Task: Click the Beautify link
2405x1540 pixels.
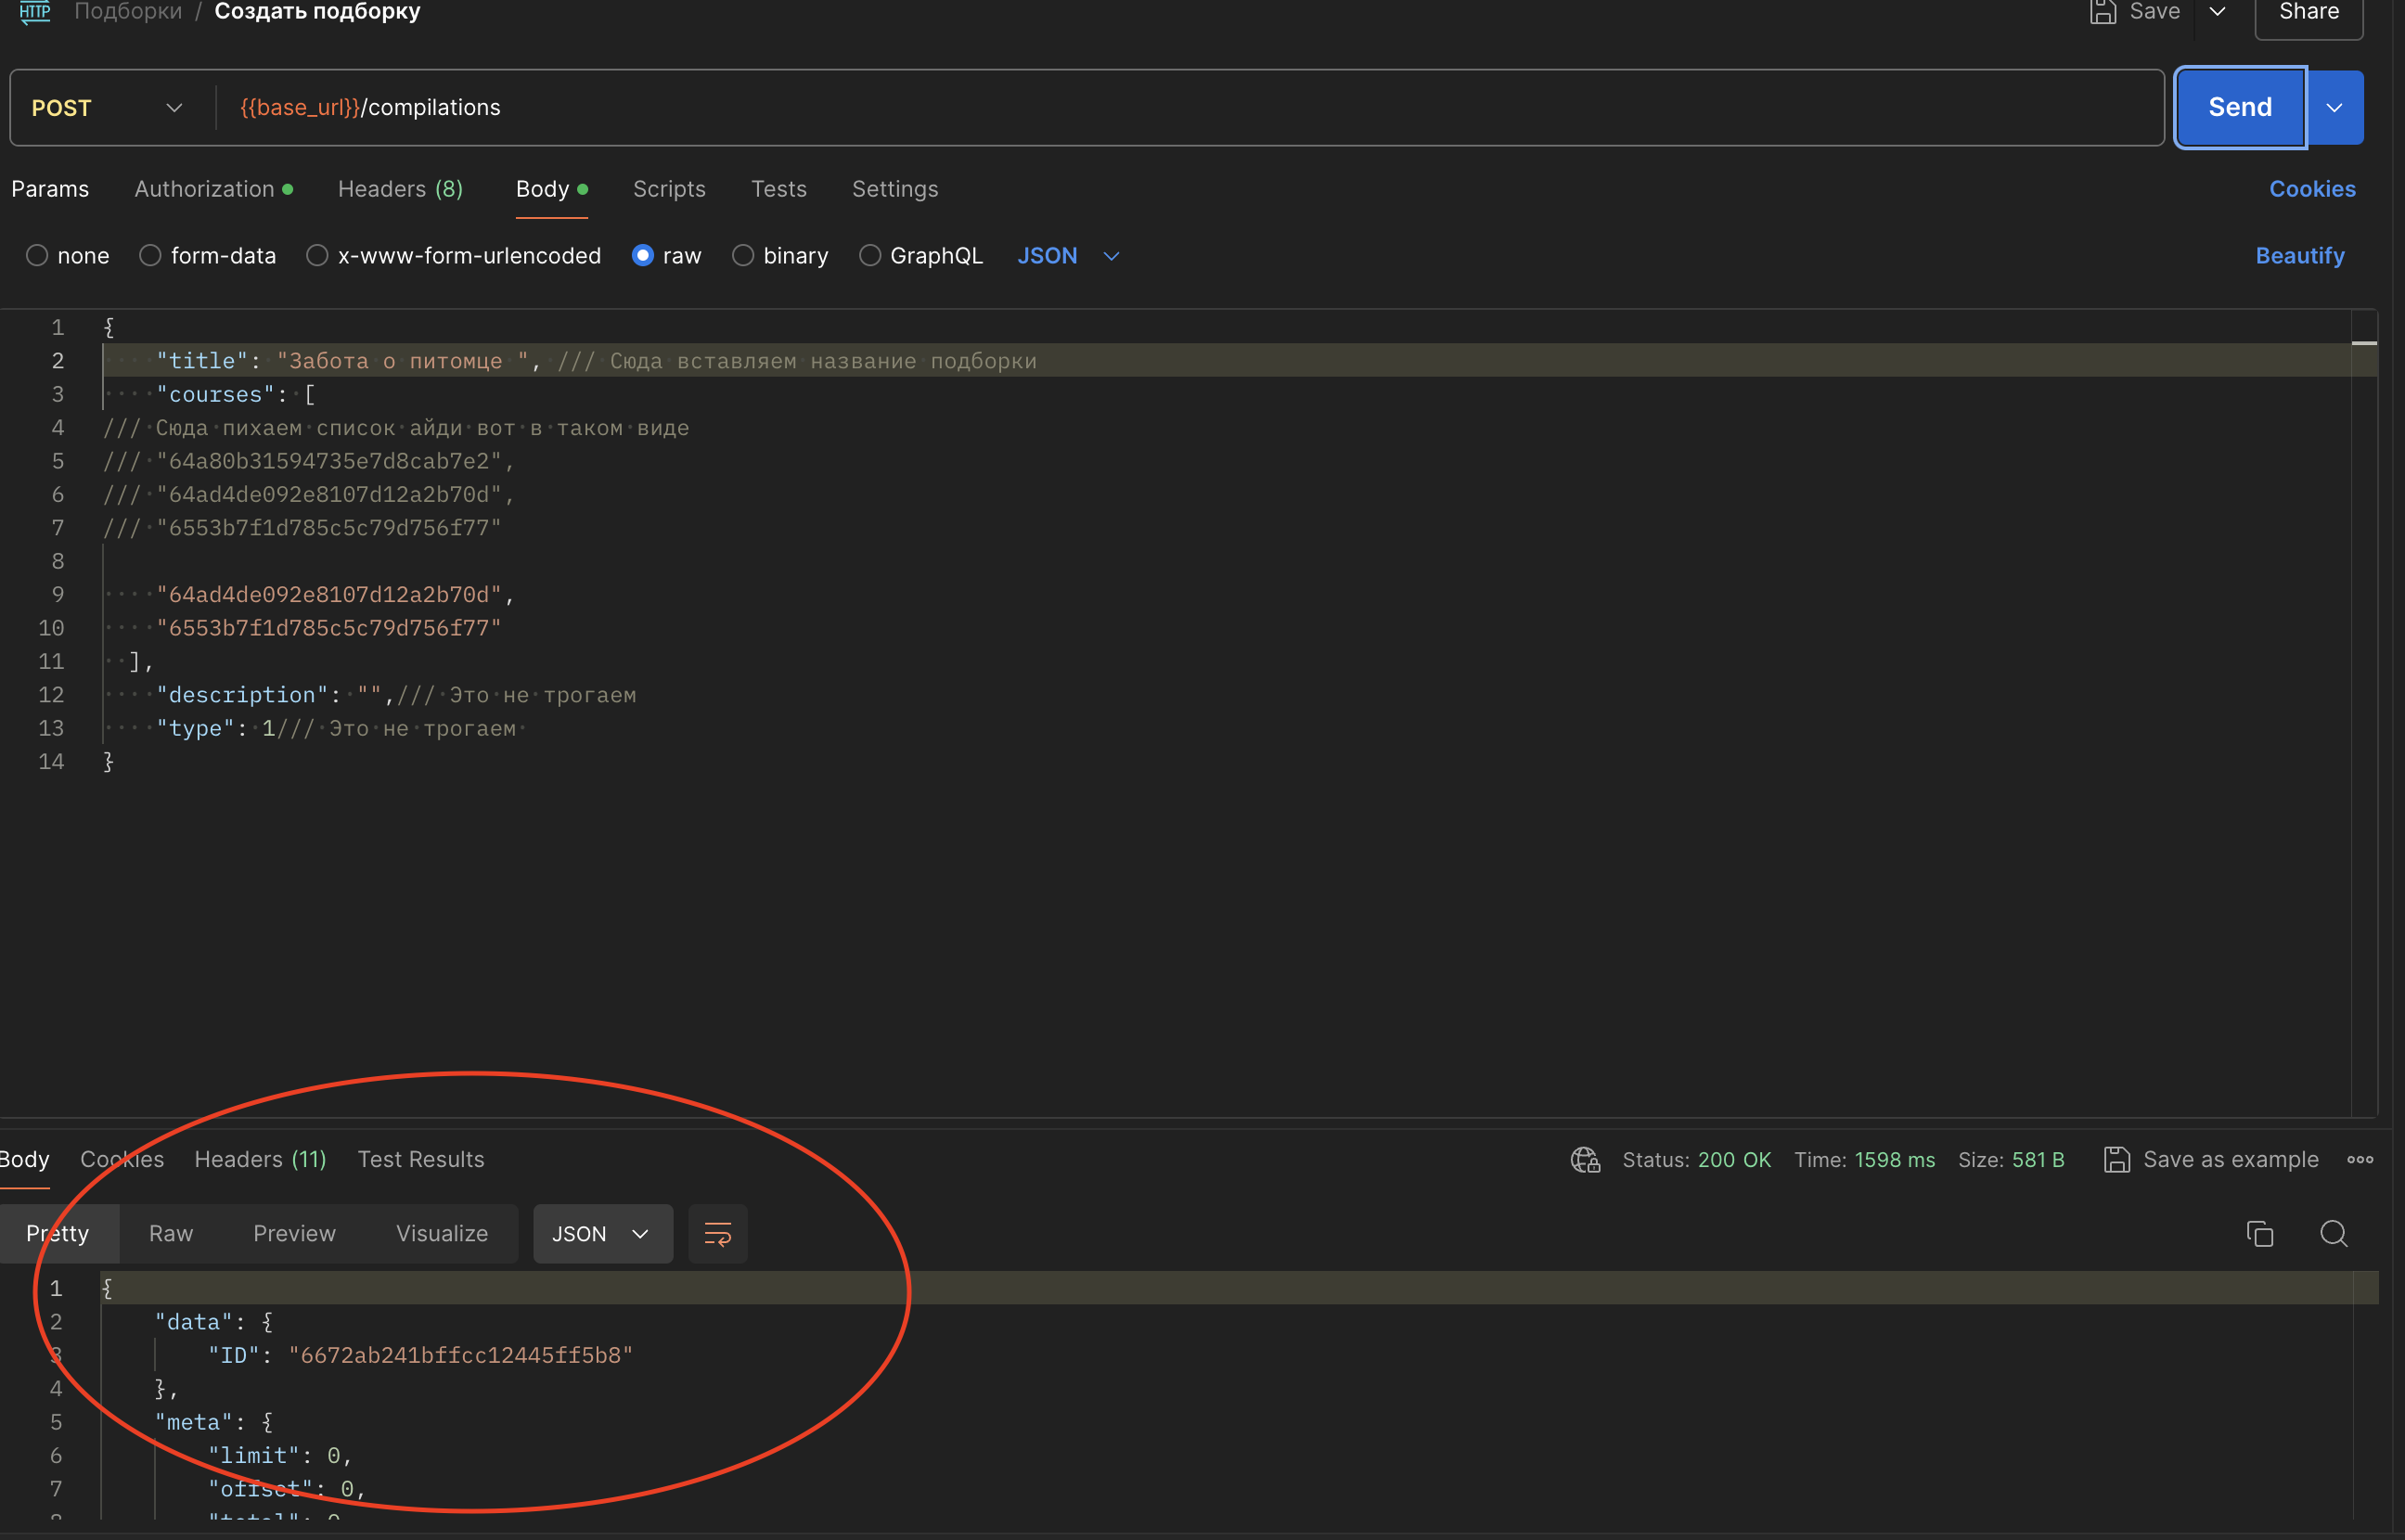Action: (2299, 256)
